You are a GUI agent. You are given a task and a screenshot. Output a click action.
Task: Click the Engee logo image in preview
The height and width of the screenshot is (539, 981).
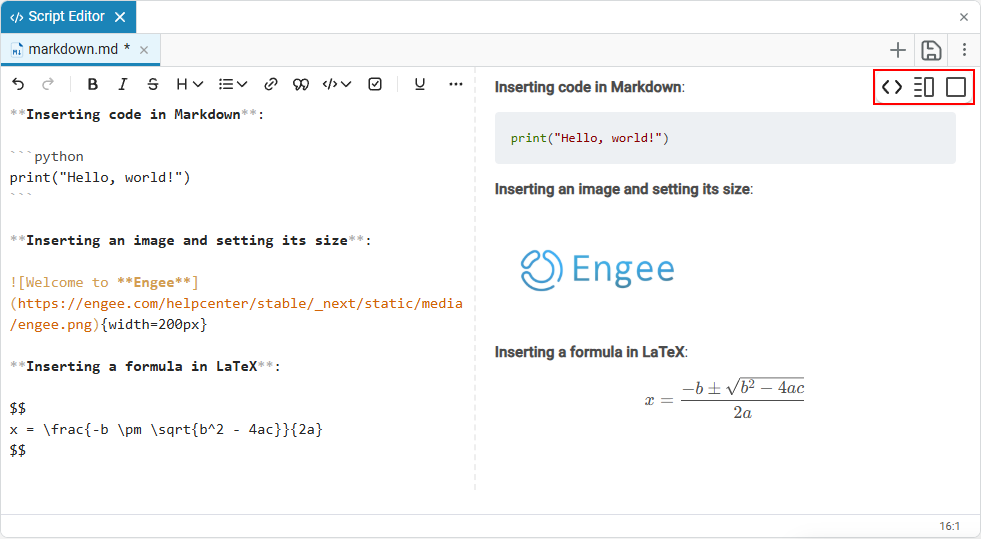(597, 270)
